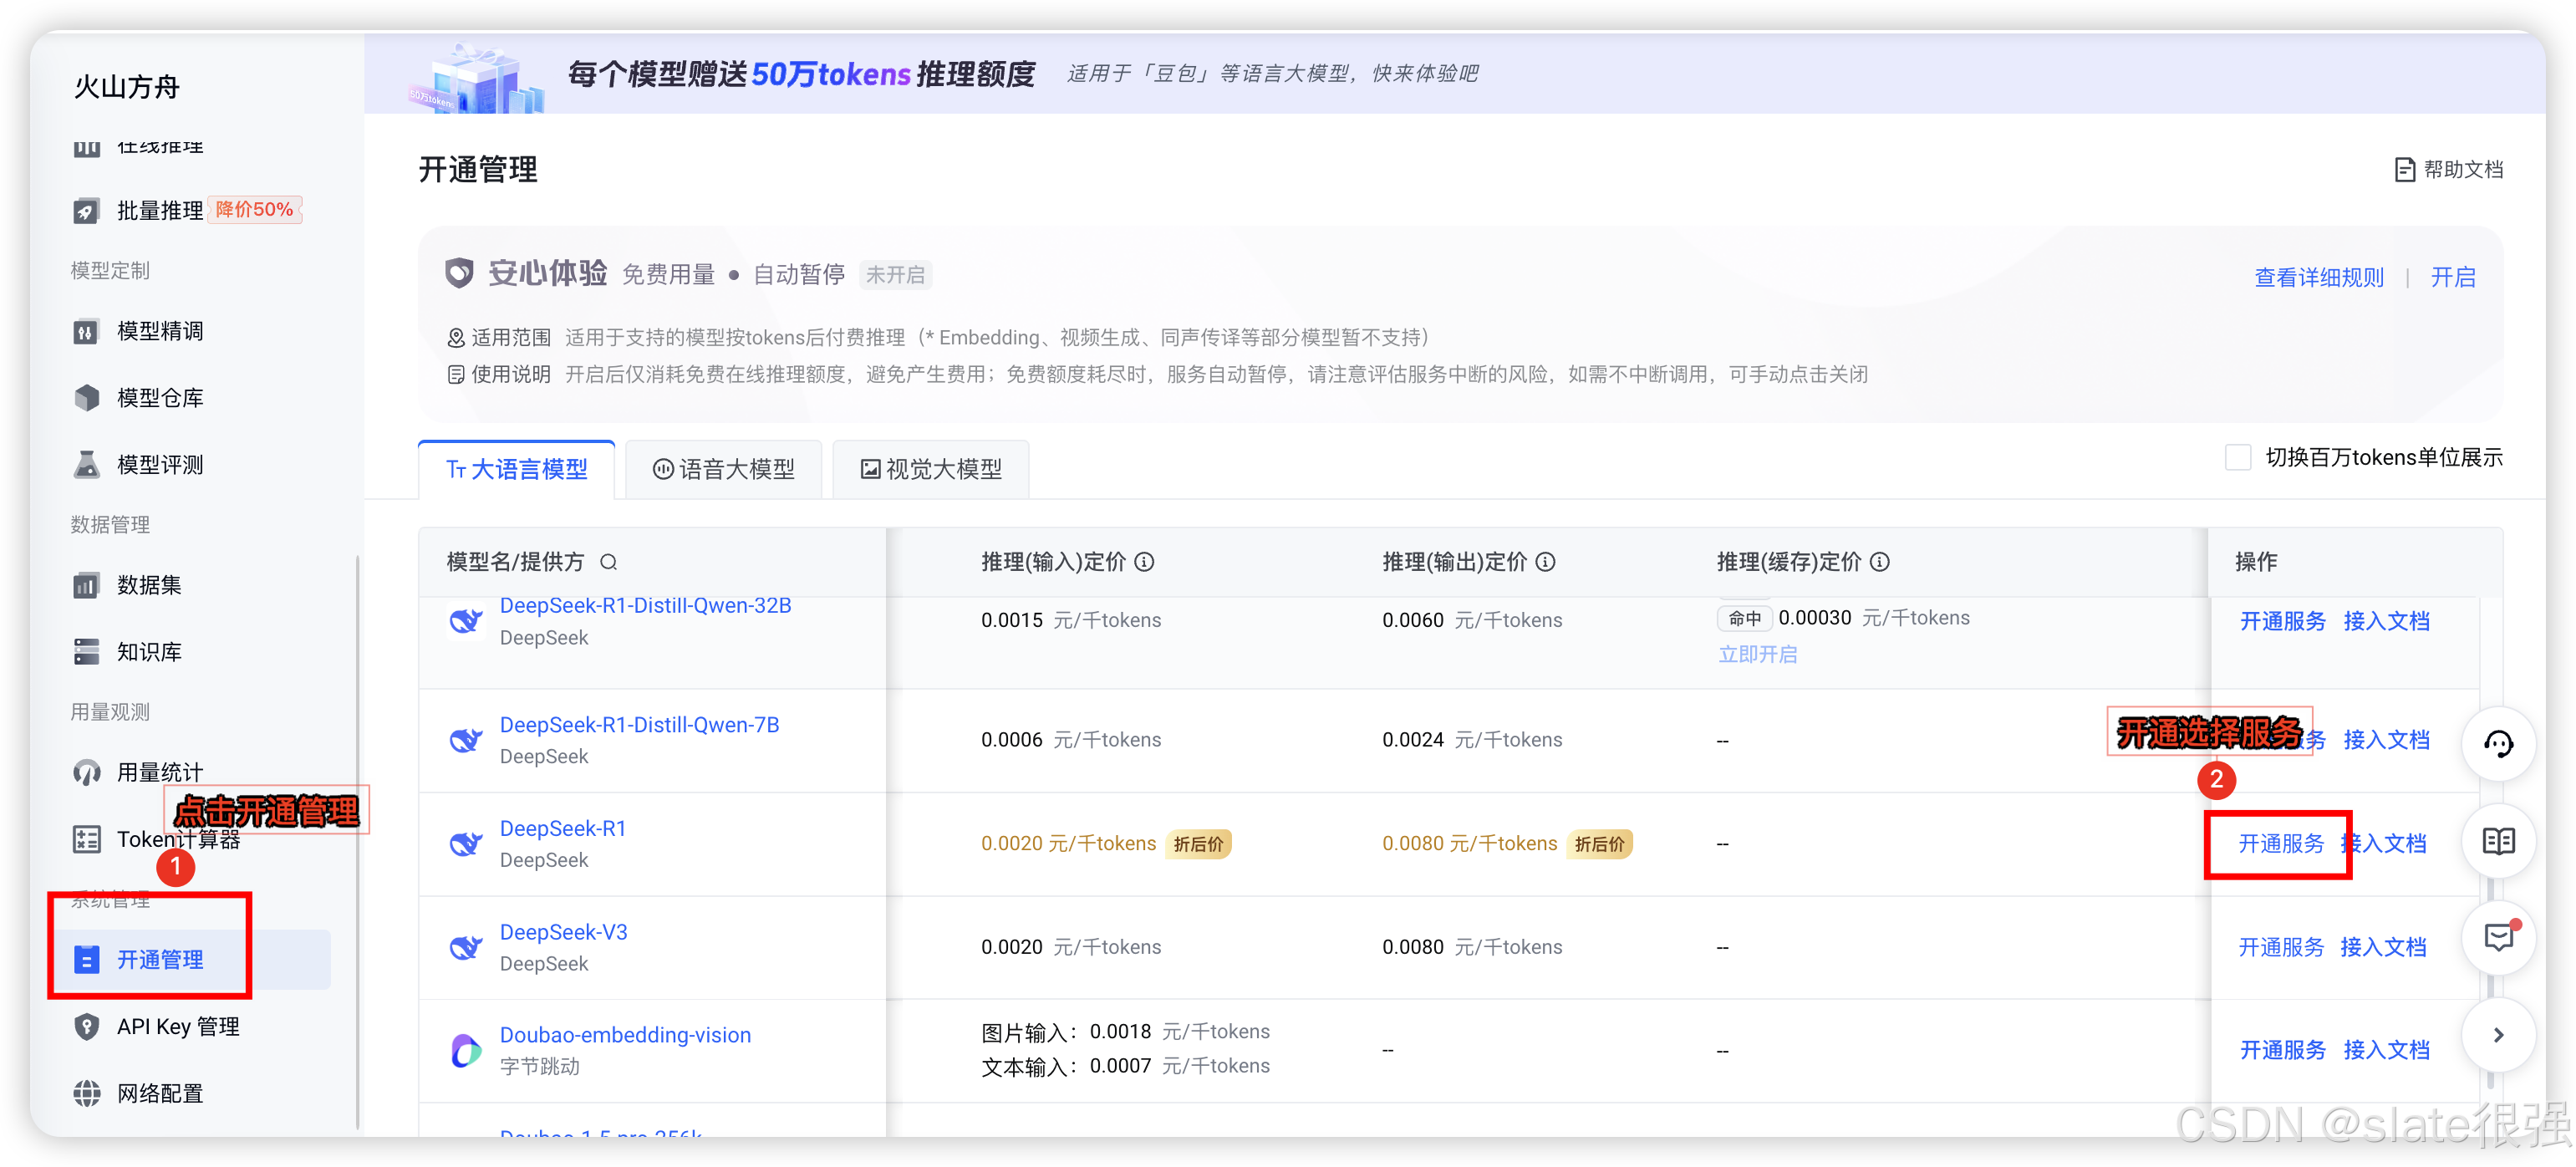Screen dimensions: 2576x1167
Task: Click the customer service headset icon
Action: pyautogui.click(x=2498, y=743)
